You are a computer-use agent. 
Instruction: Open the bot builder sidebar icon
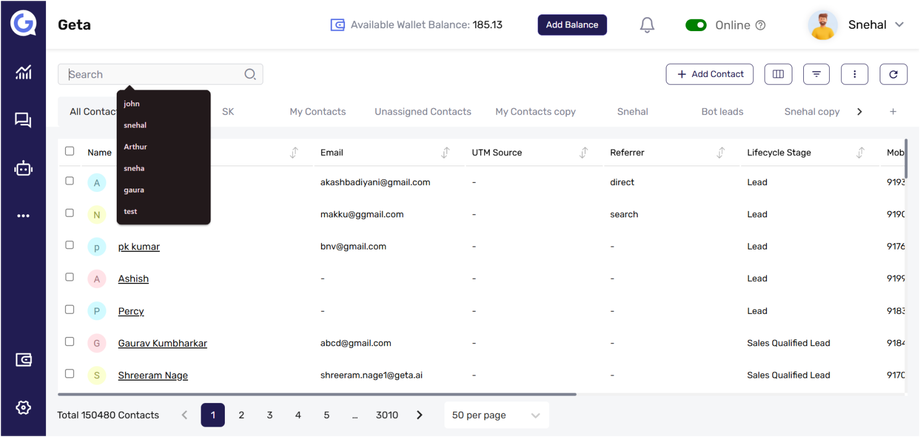[23, 169]
